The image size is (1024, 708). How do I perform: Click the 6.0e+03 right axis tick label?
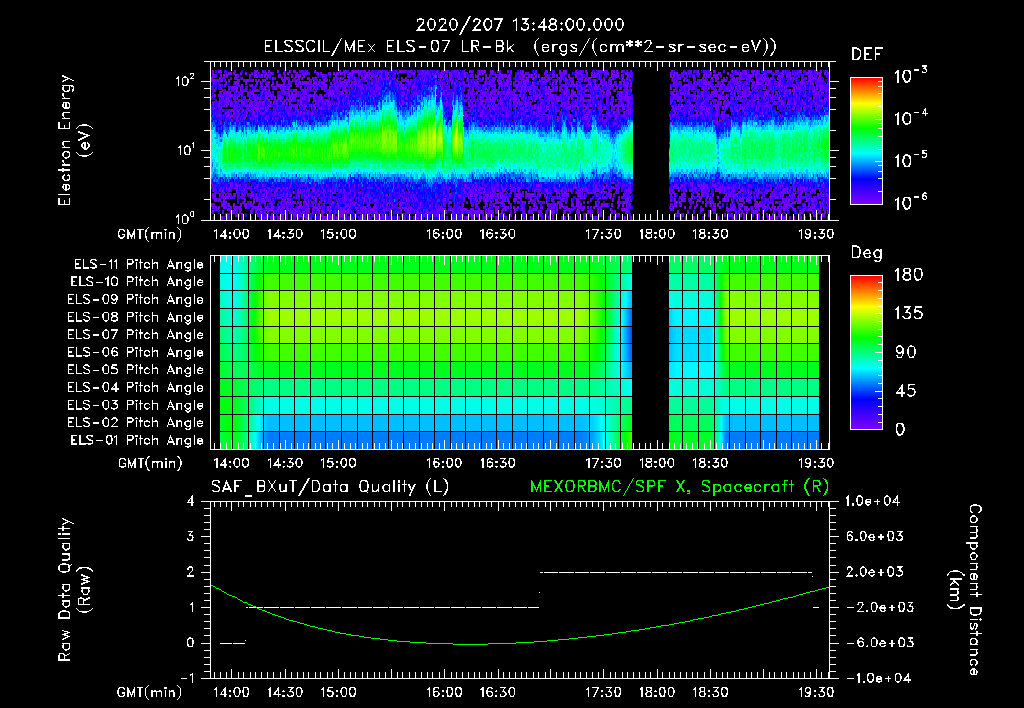(875, 536)
